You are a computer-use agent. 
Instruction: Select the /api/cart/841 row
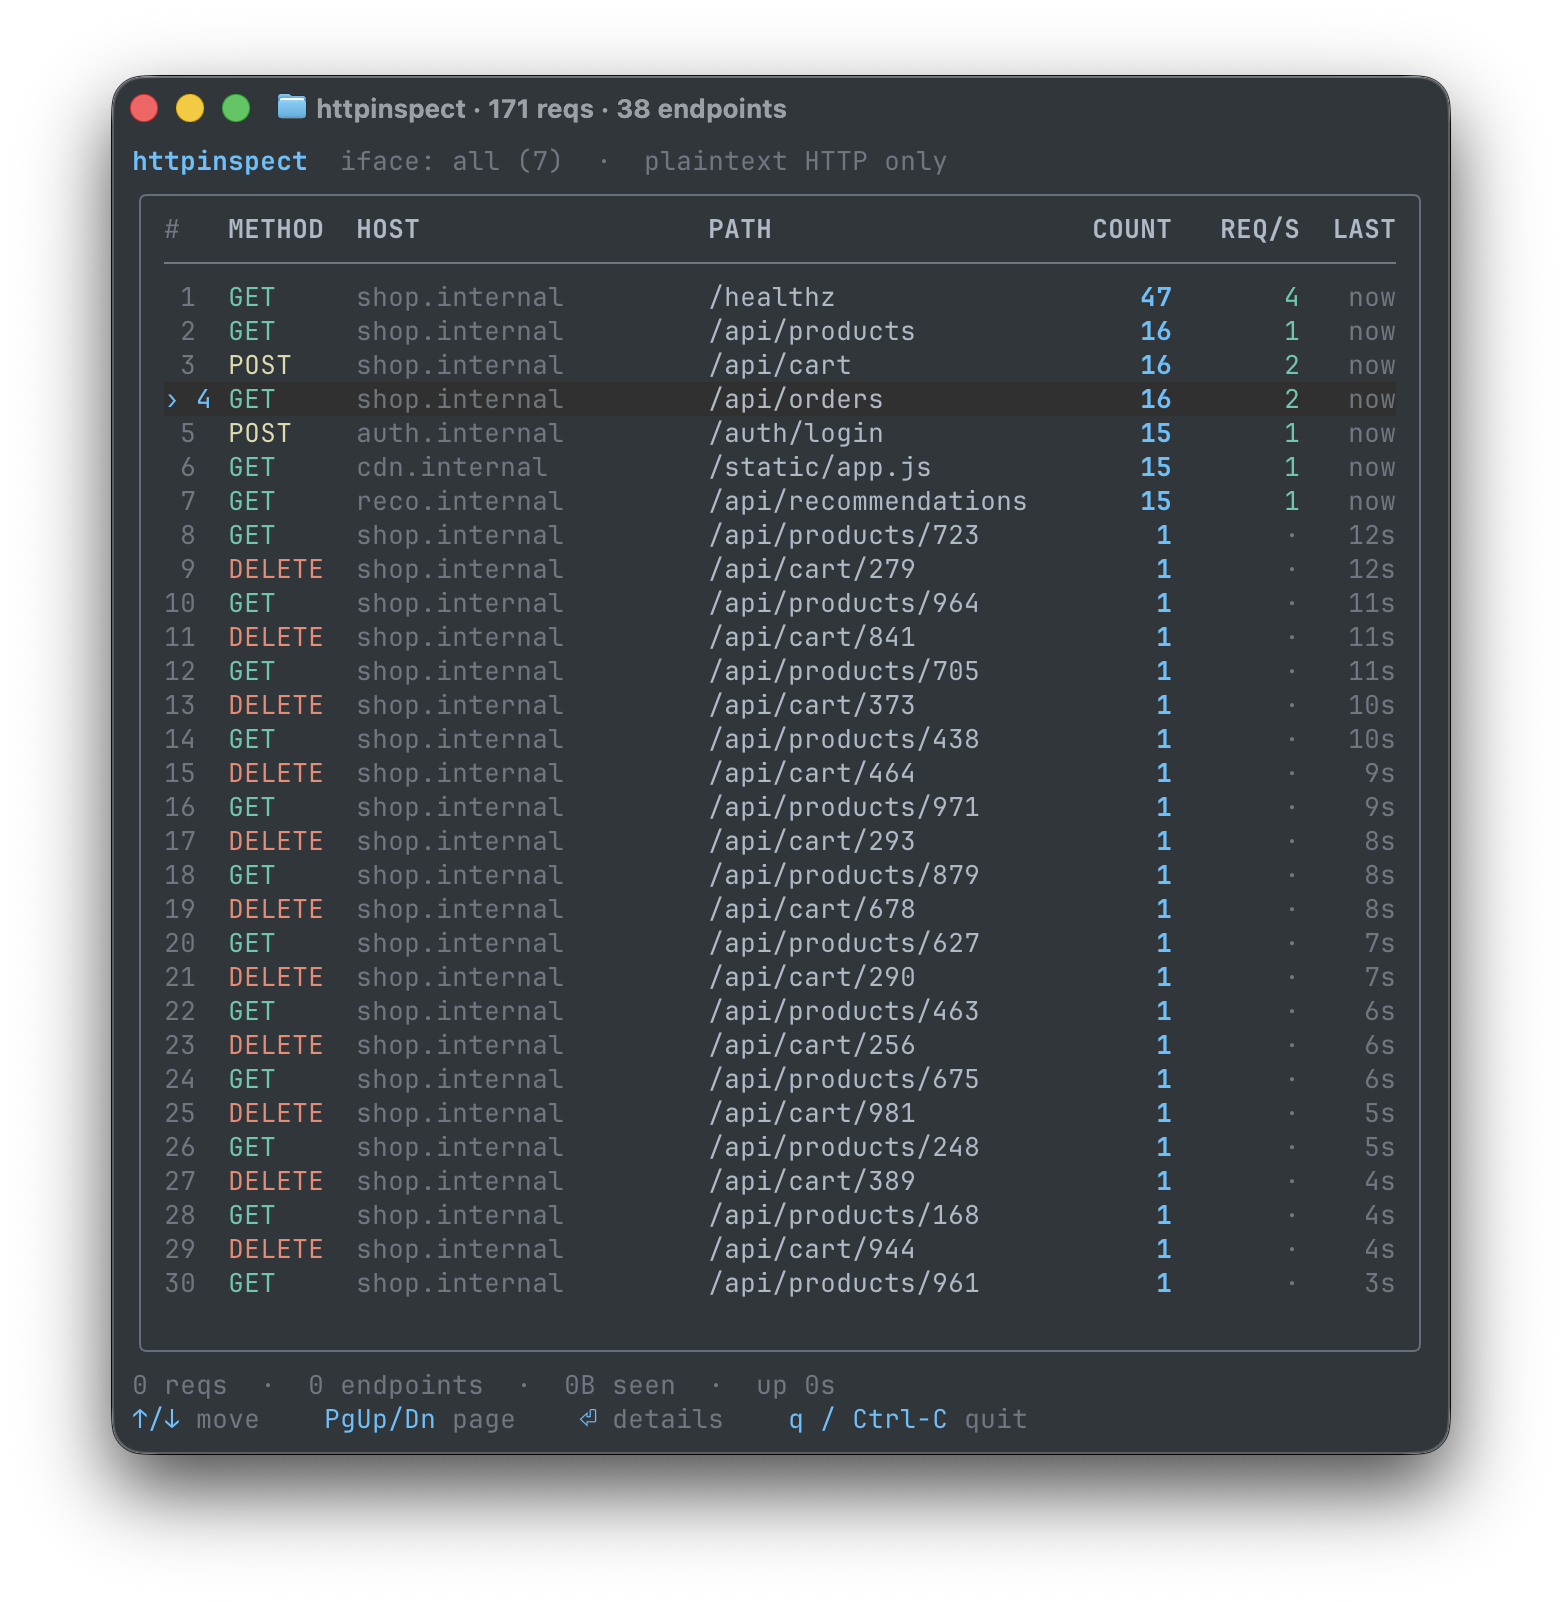(x=780, y=637)
